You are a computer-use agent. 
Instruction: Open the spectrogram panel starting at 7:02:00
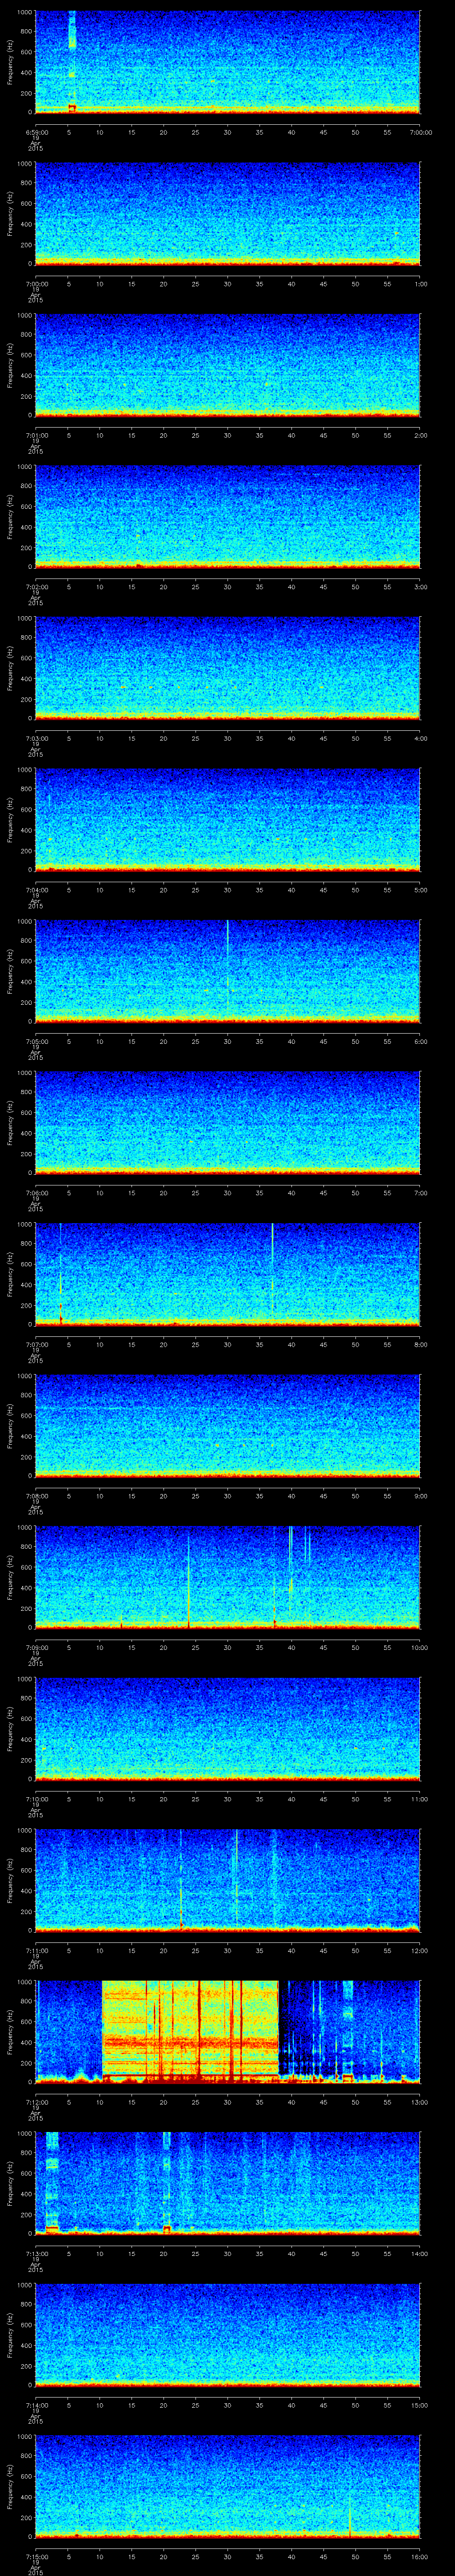click(227, 517)
